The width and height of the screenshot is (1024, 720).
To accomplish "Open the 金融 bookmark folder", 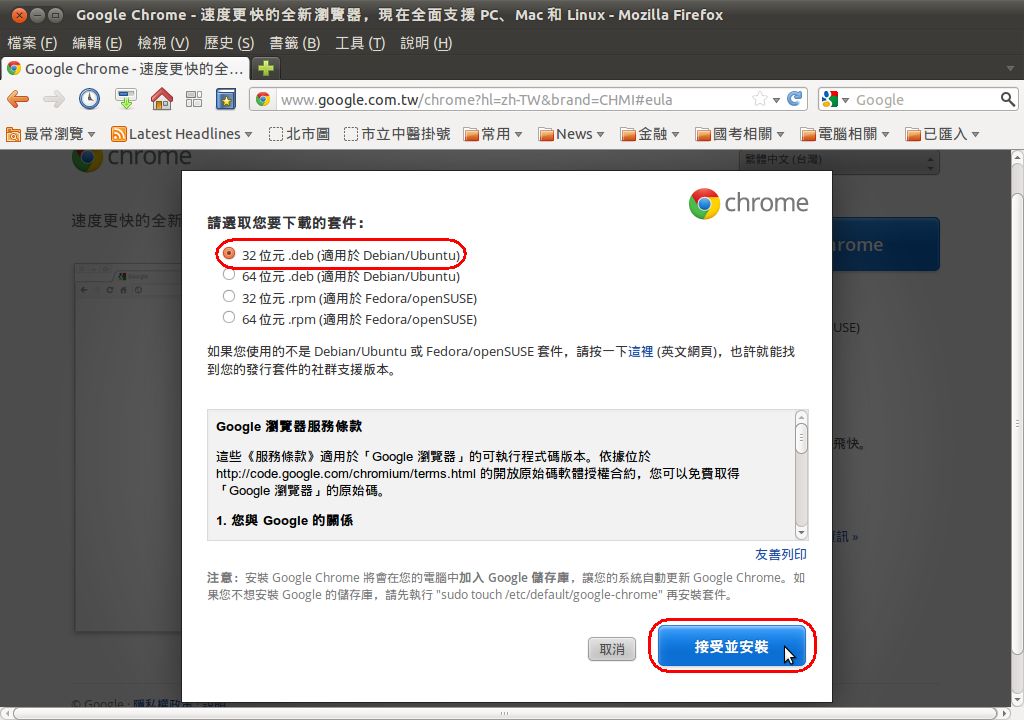I will [650, 134].
